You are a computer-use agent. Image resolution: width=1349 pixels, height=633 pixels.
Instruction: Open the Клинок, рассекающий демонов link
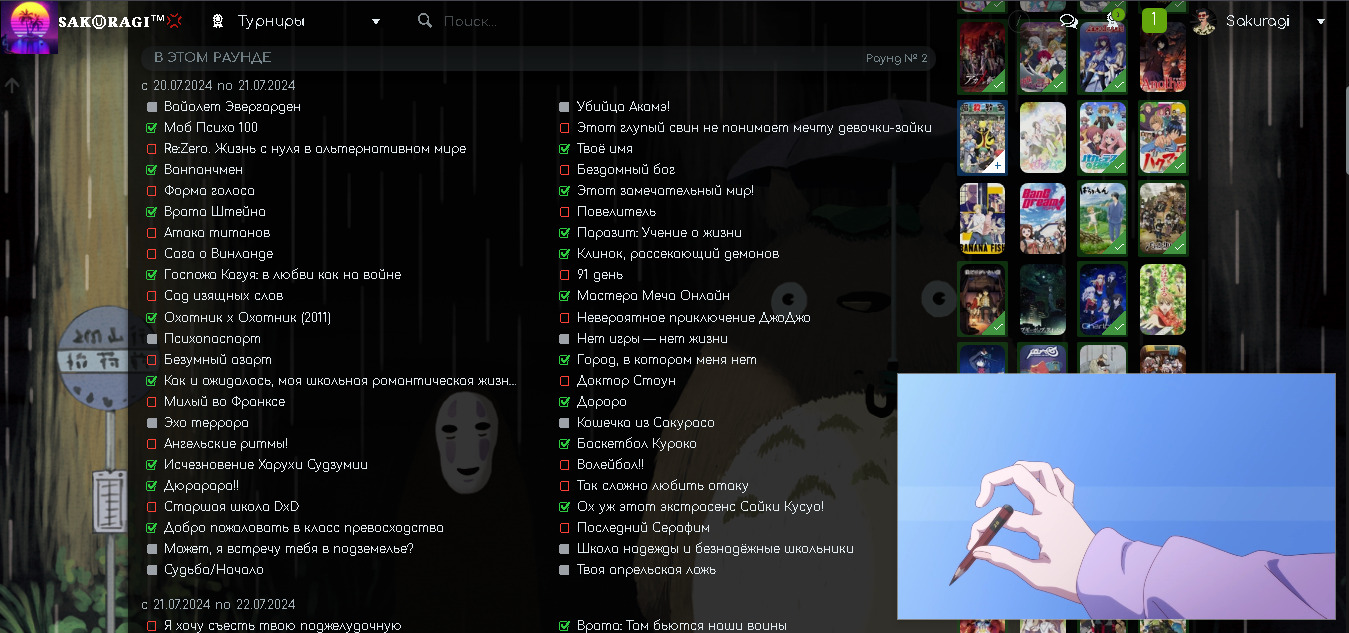pos(677,254)
